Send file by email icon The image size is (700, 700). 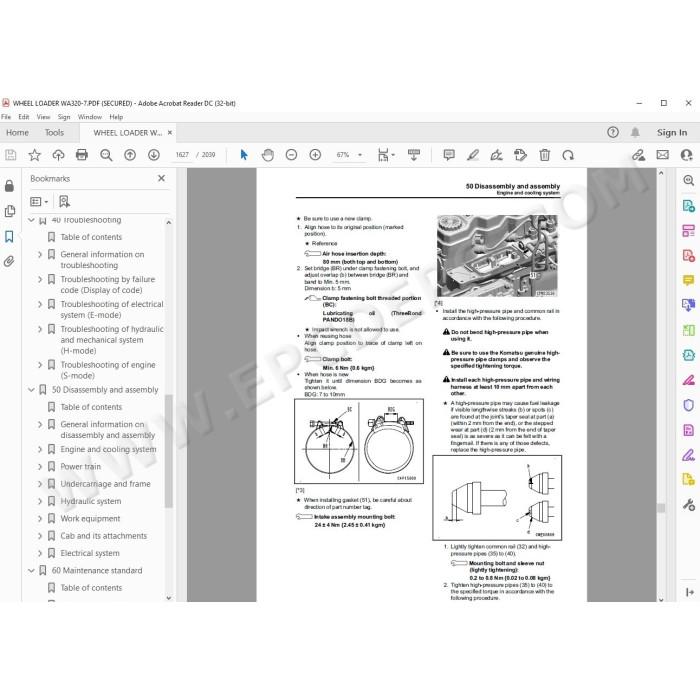tap(662, 155)
